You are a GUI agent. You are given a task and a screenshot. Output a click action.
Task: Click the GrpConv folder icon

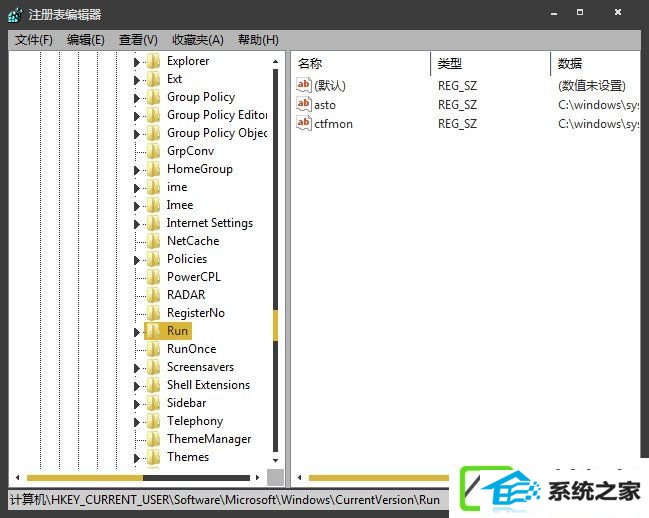click(154, 151)
